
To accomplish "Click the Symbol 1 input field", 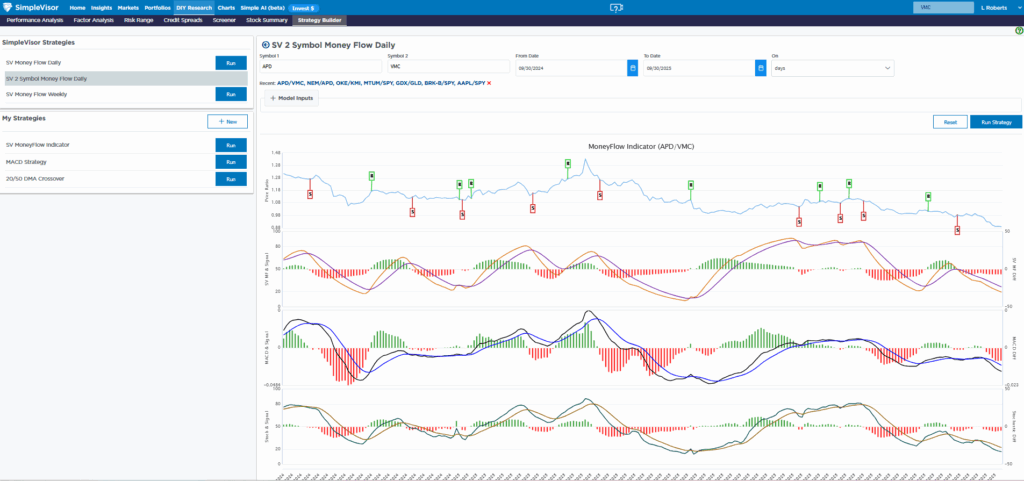I will tap(320, 68).
